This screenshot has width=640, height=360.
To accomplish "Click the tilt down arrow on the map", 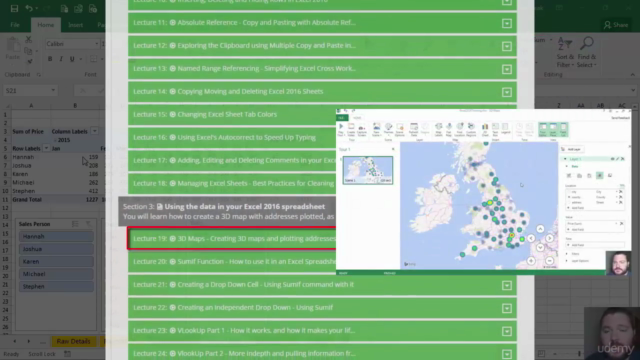I will tap(540, 247).
